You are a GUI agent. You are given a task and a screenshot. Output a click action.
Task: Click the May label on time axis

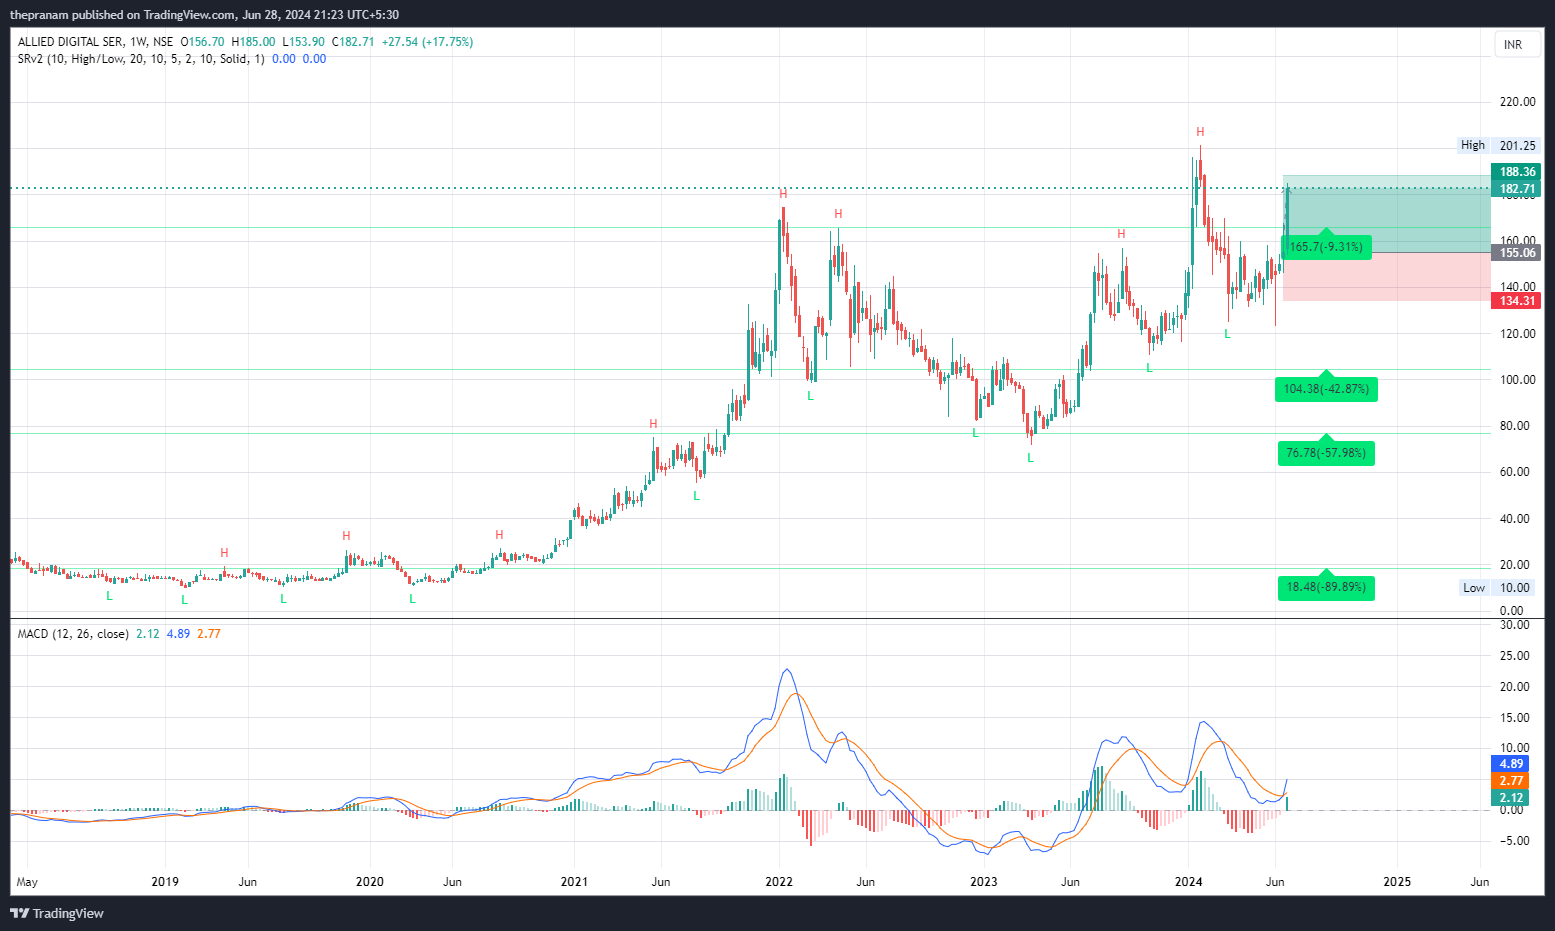point(27,882)
